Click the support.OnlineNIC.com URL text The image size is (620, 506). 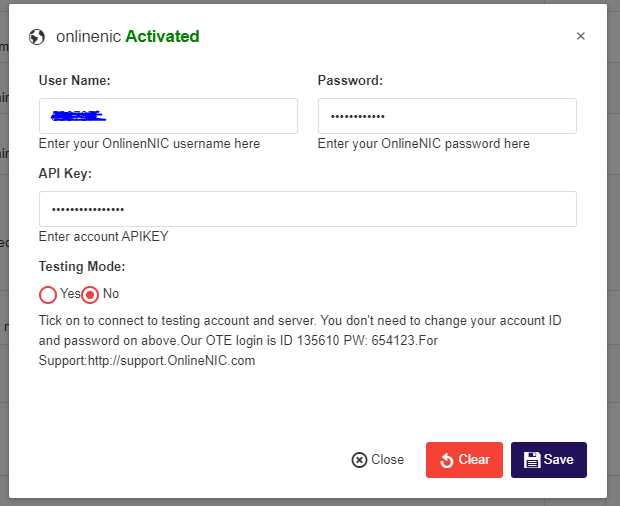(x=172, y=361)
